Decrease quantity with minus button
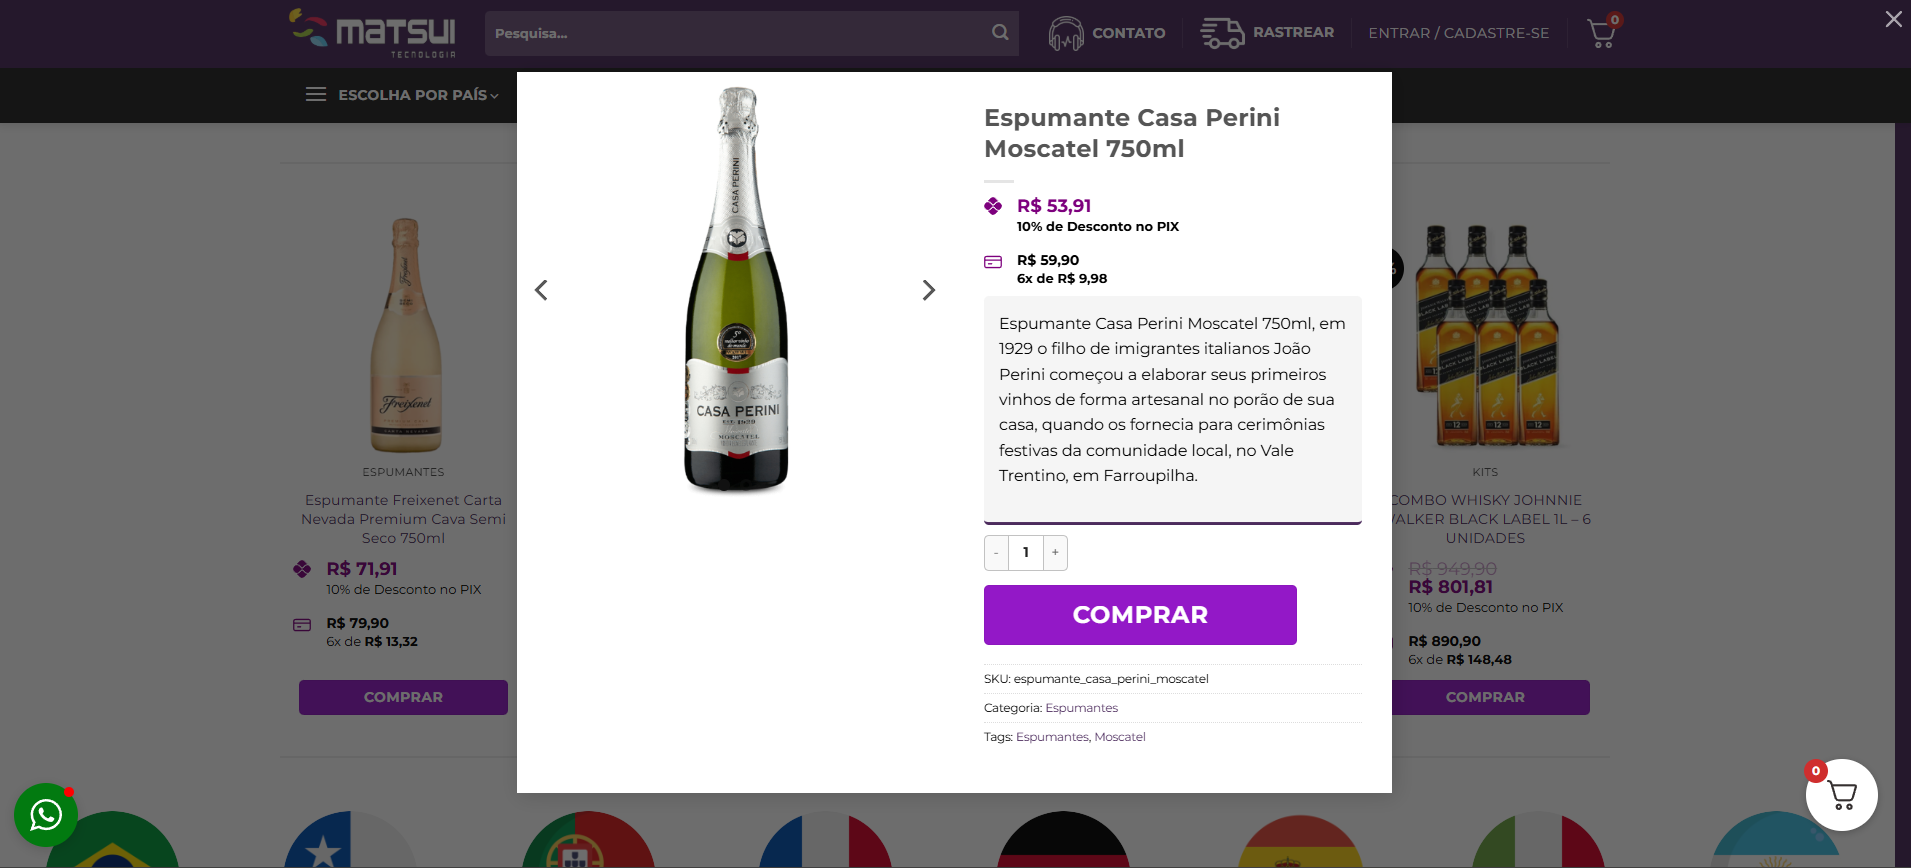 coord(996,552)
